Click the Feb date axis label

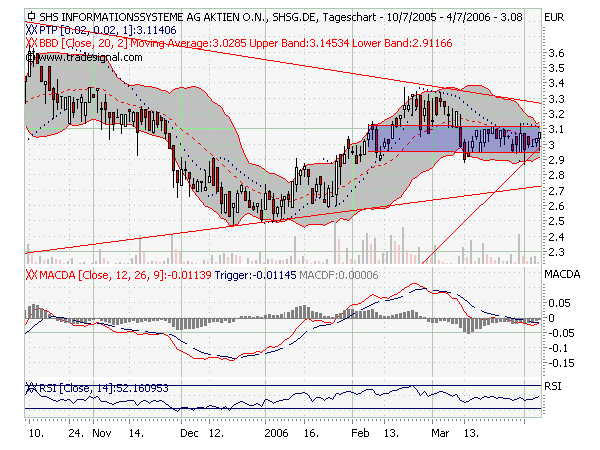(x=360, y=433)
